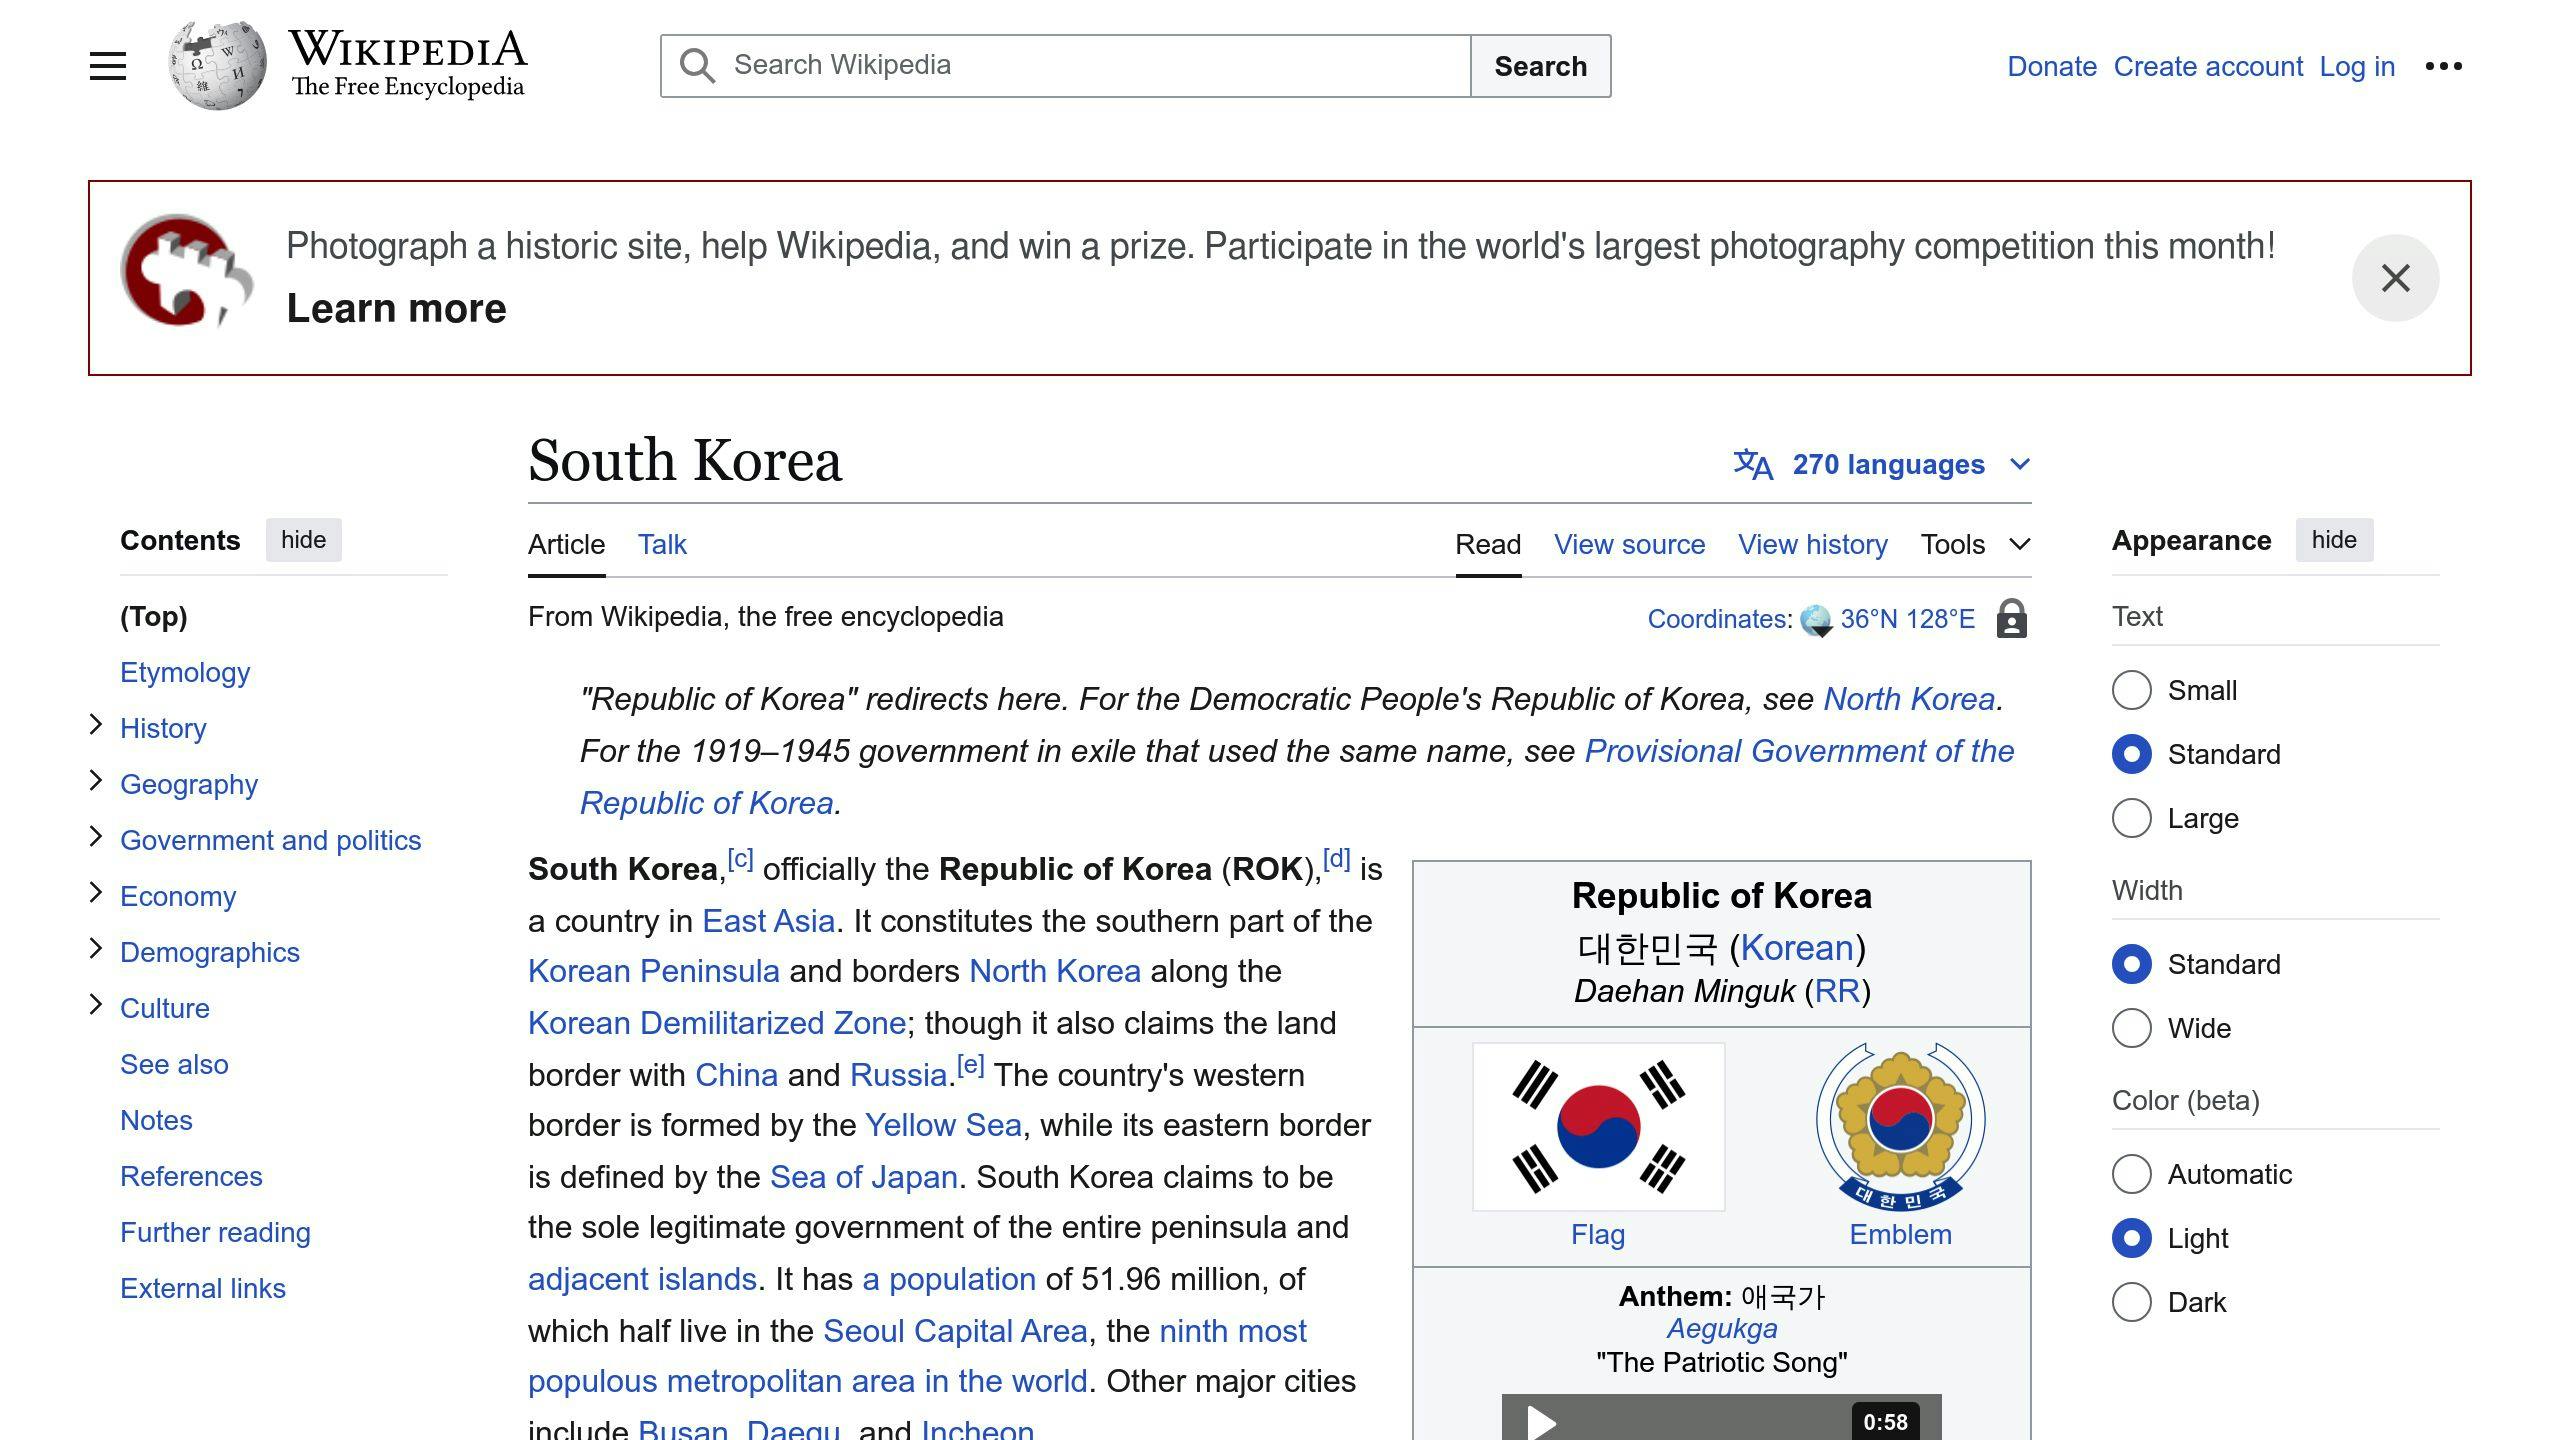Open the View source tab

click(x=1629, y=544)
